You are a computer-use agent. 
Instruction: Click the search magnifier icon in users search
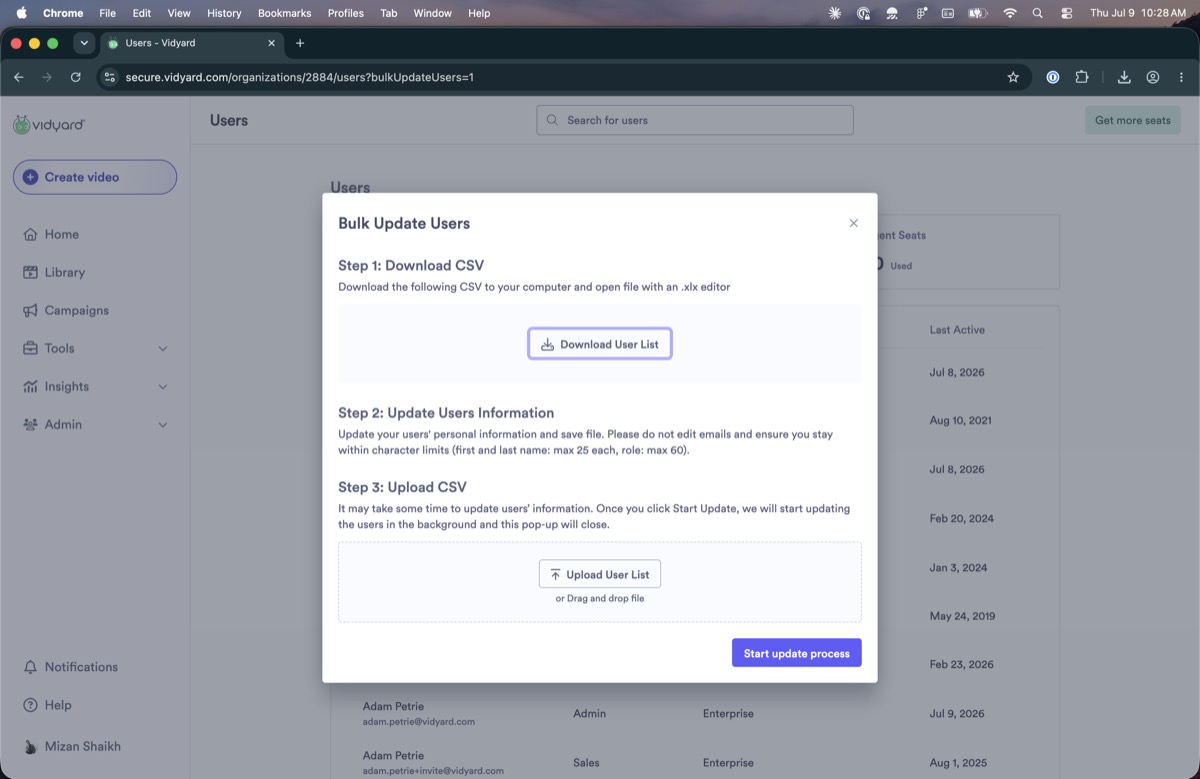tap(552, 120)
